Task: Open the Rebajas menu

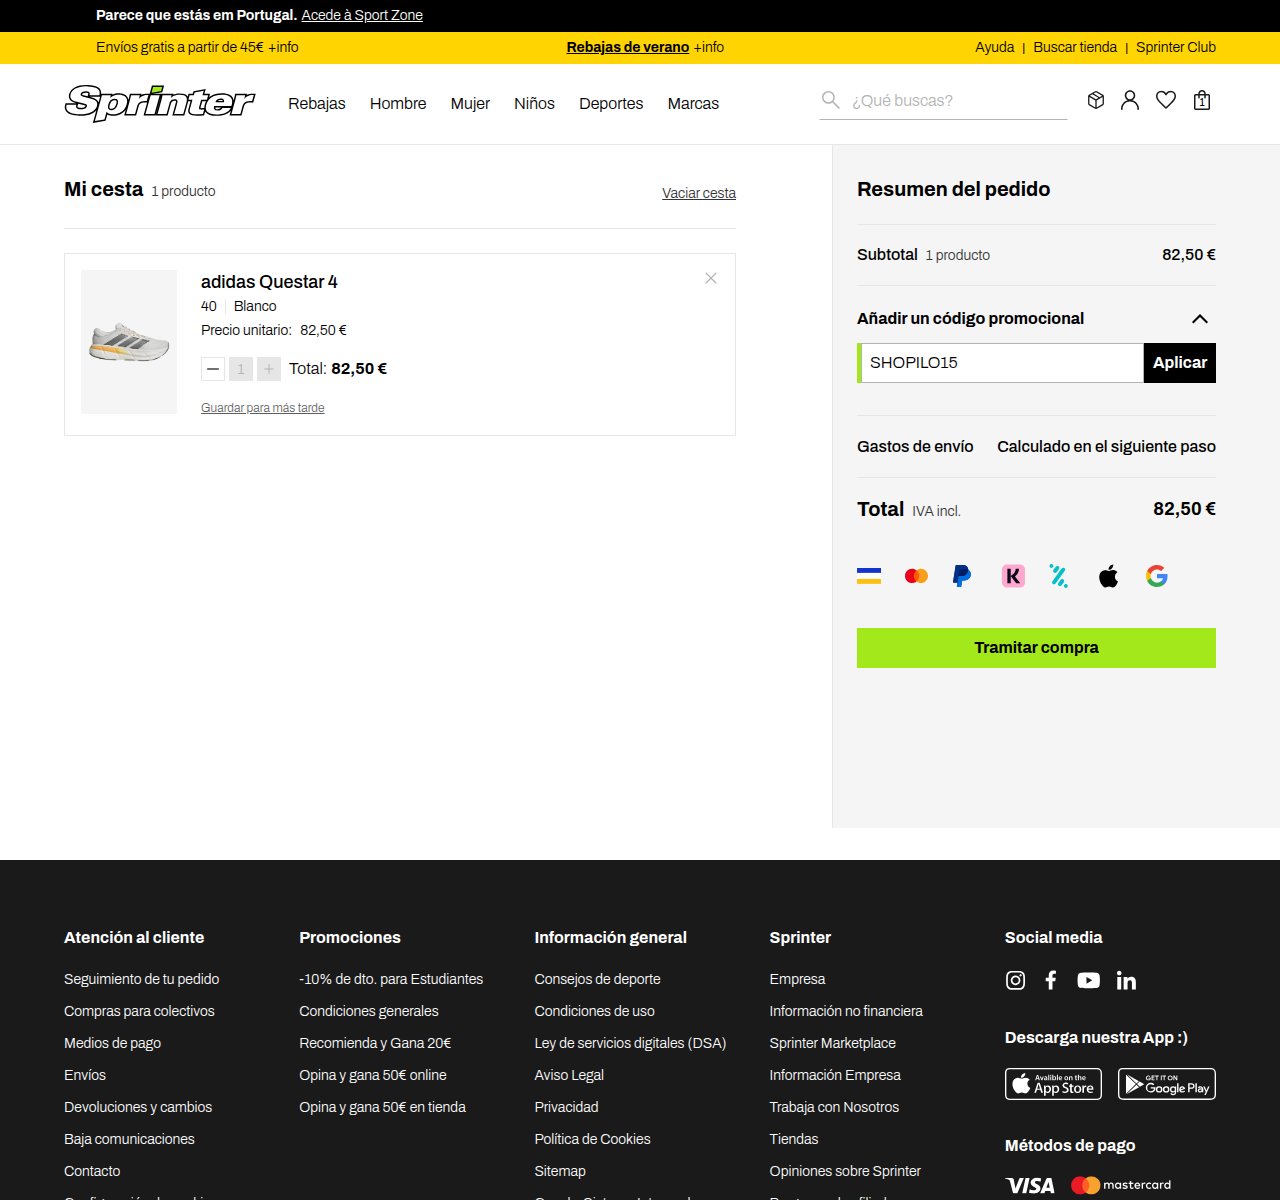Action: [317, 104]
